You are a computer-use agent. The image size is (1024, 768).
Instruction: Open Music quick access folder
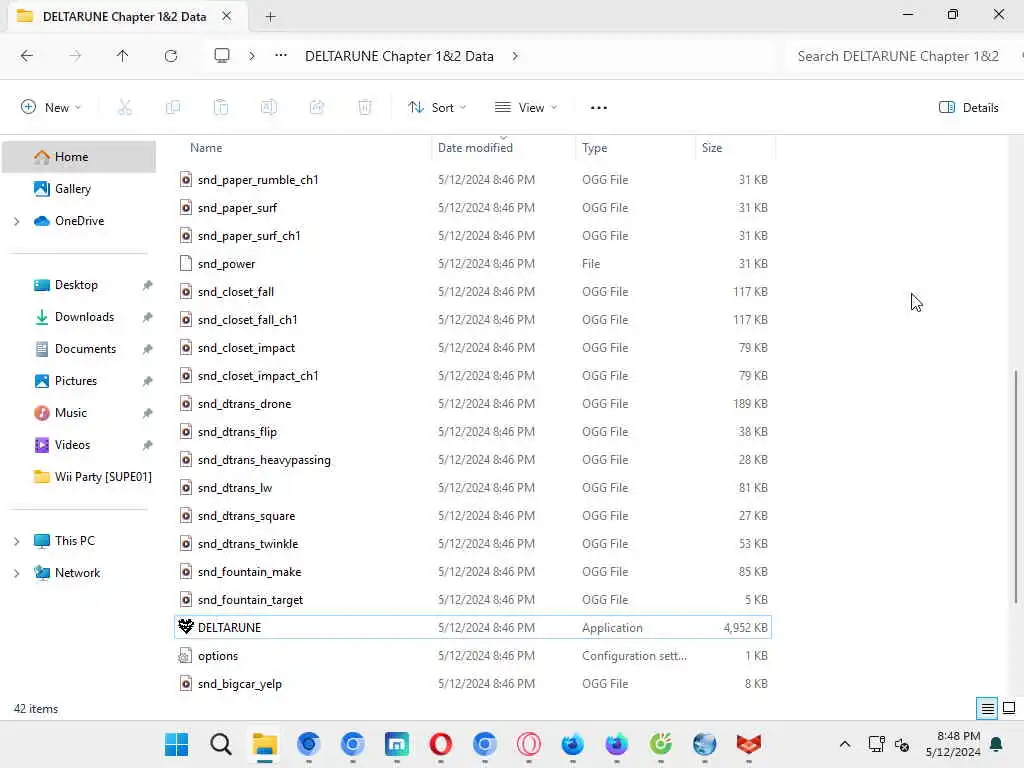point(71,413)
